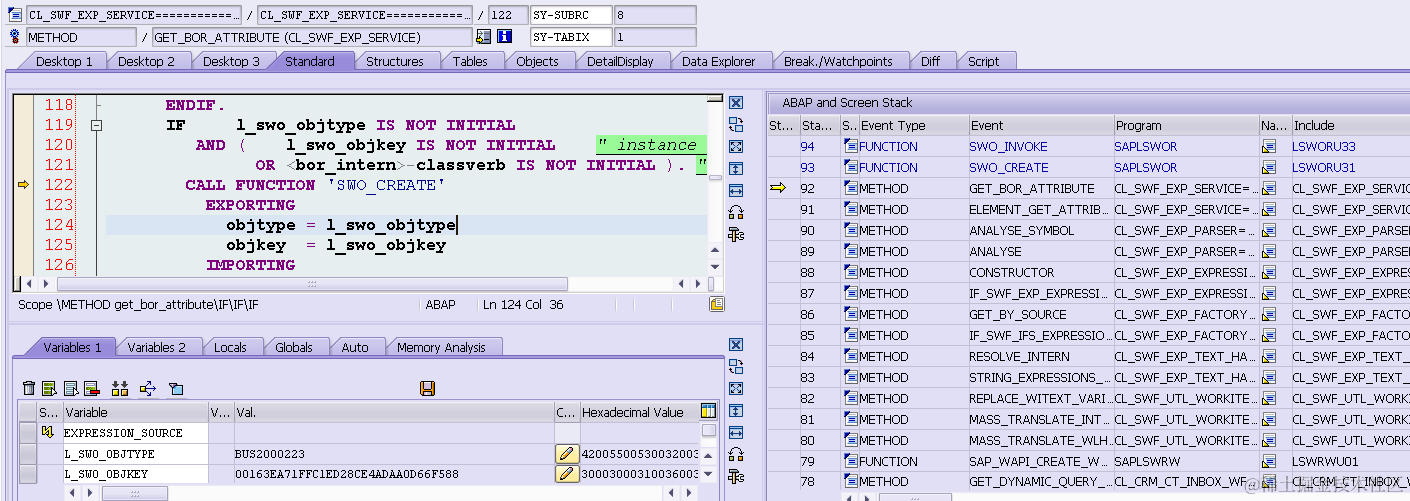Click the program icon before CL_SWF_EXP_SERVICE field
Viewport: 1410px width, 501px height.
[15, 15]
